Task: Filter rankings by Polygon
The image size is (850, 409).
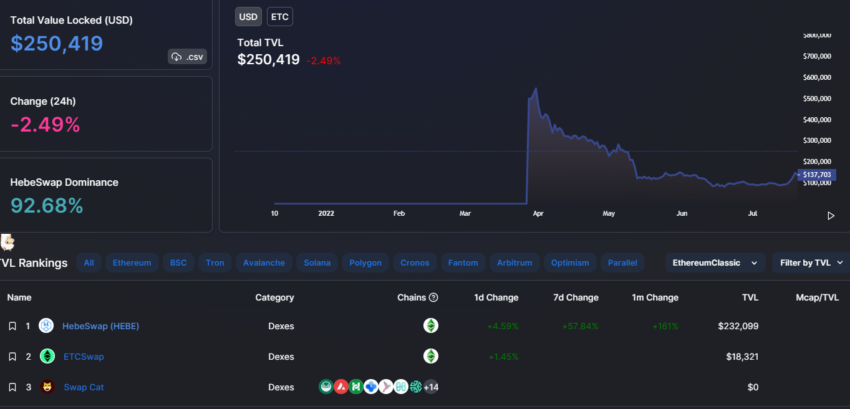Action: 365,263
